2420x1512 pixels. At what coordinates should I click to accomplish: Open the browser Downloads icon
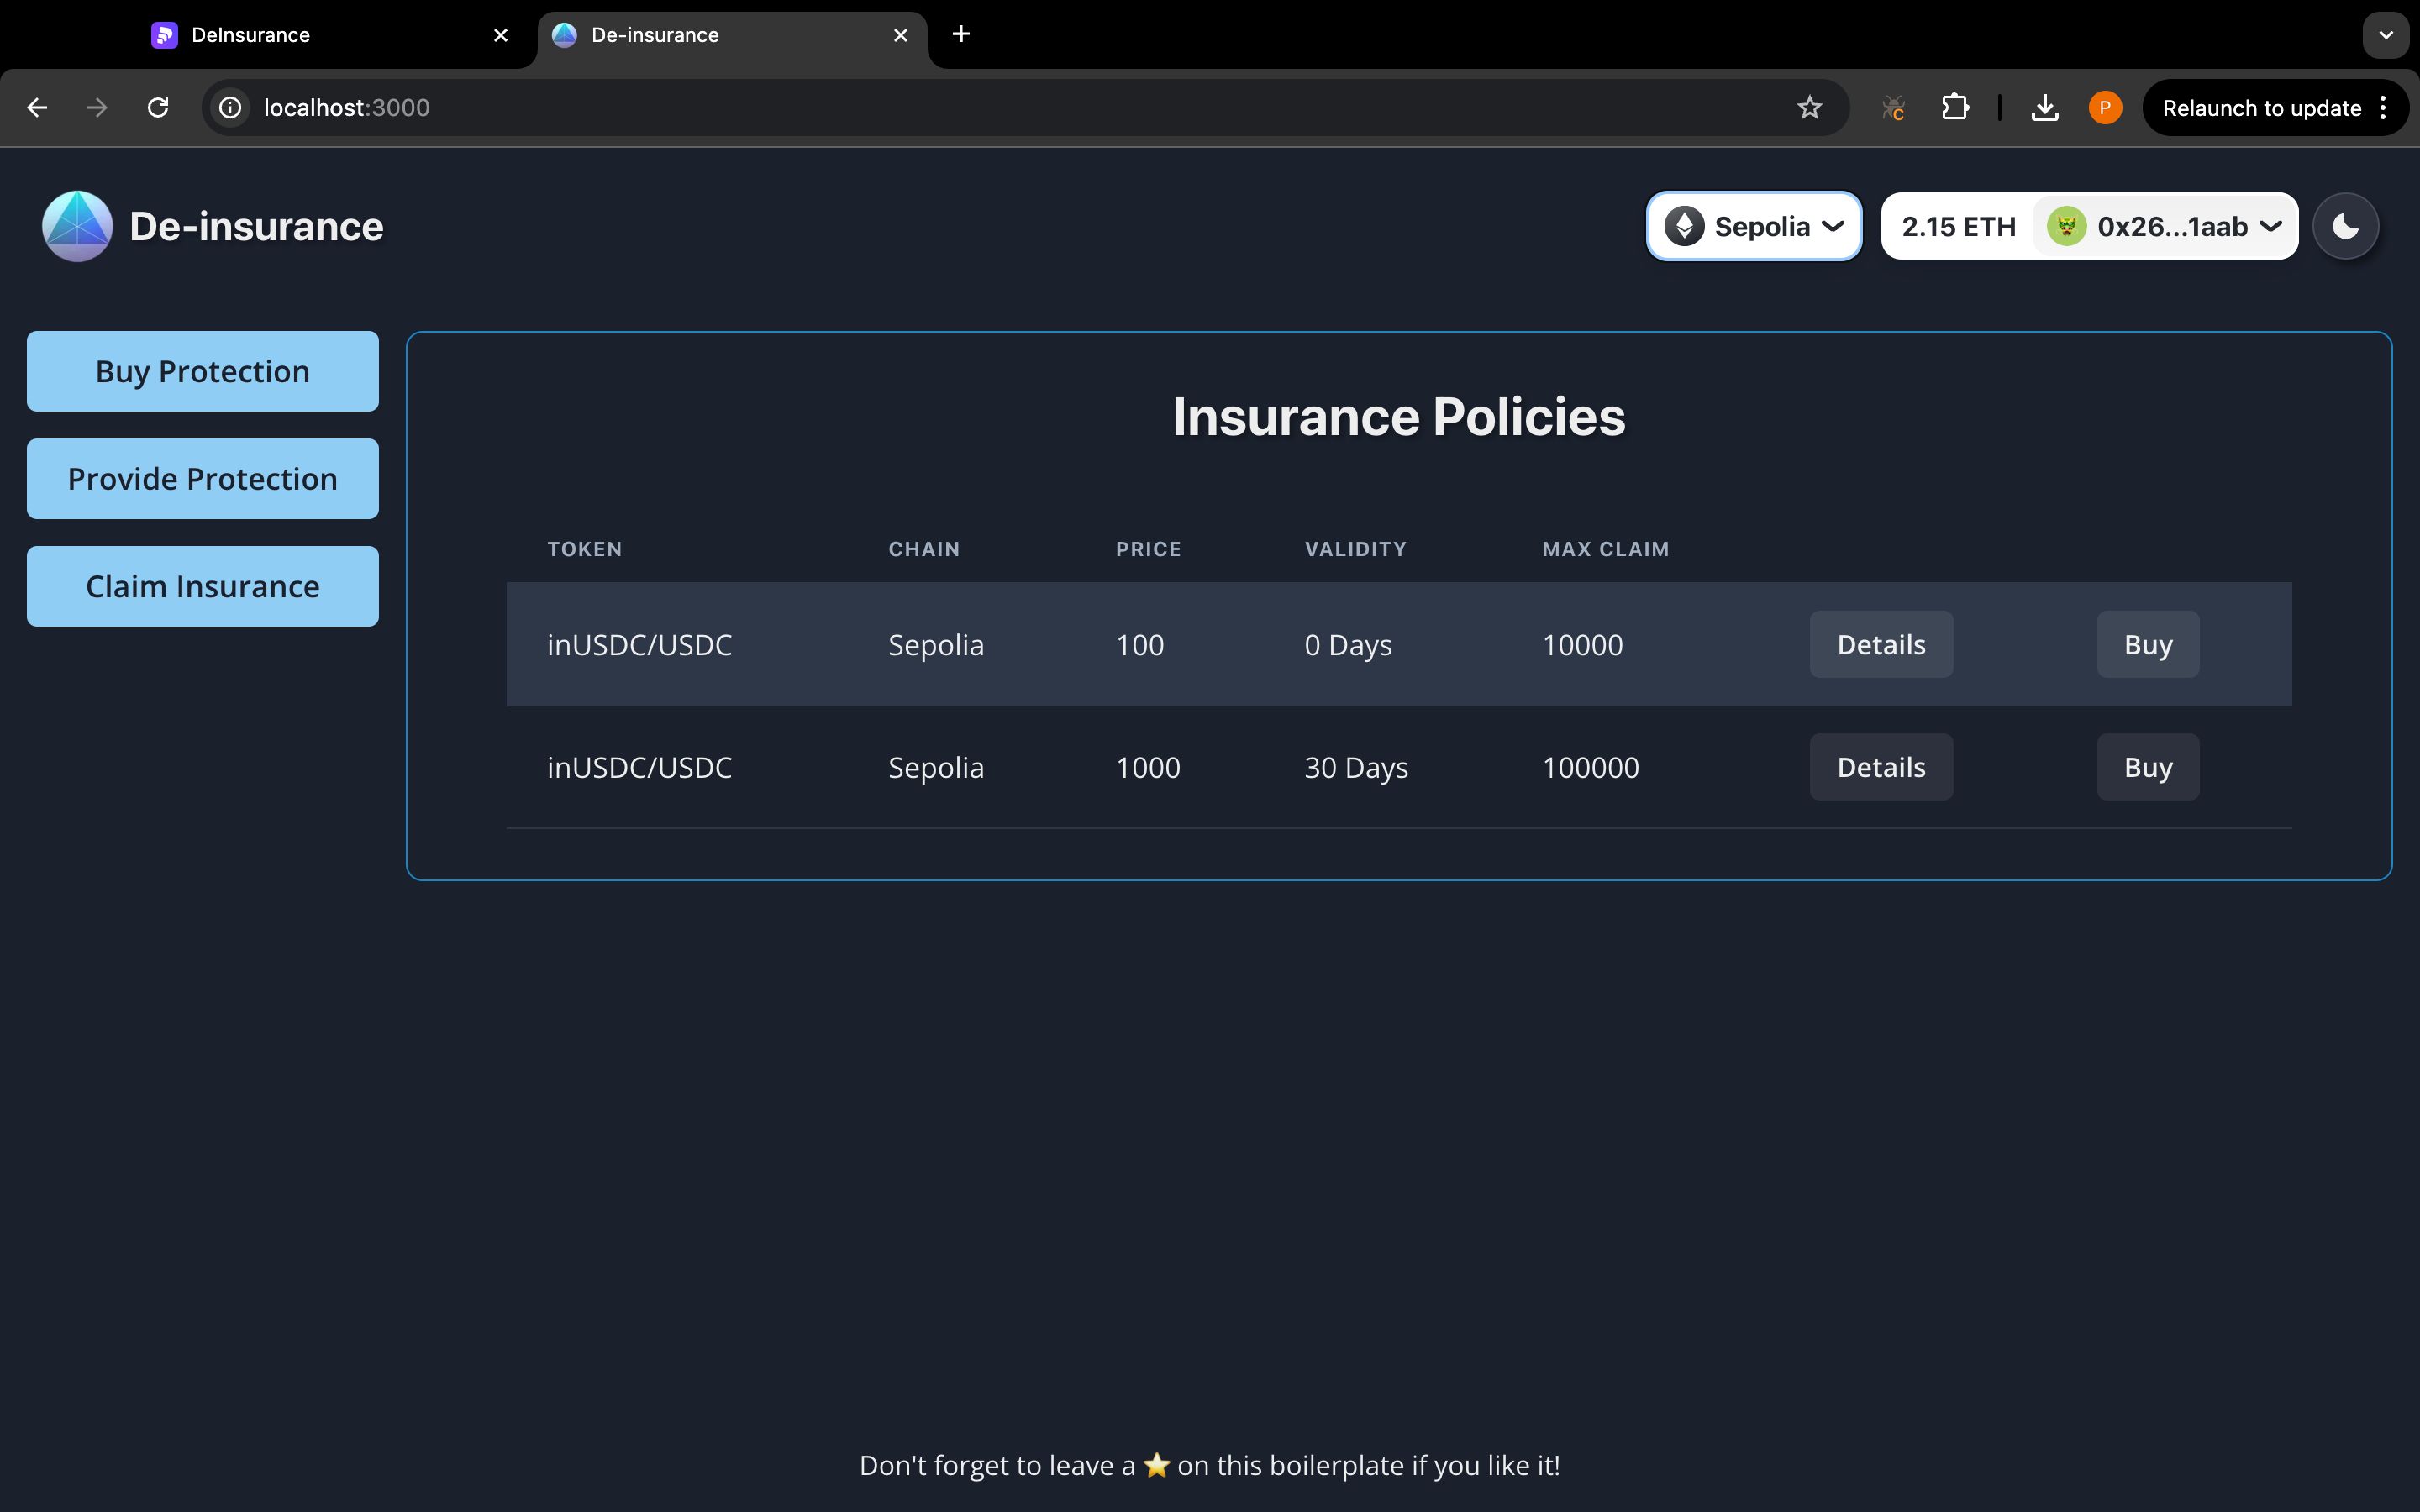tap(2045, 108)
